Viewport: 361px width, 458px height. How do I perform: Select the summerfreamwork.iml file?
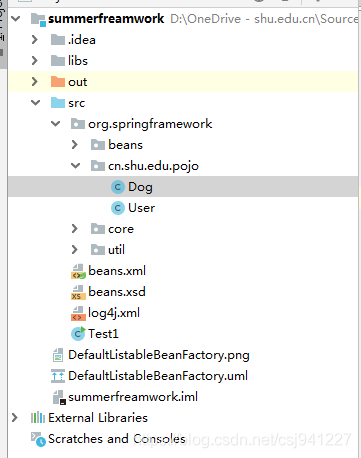coord(133,397)
